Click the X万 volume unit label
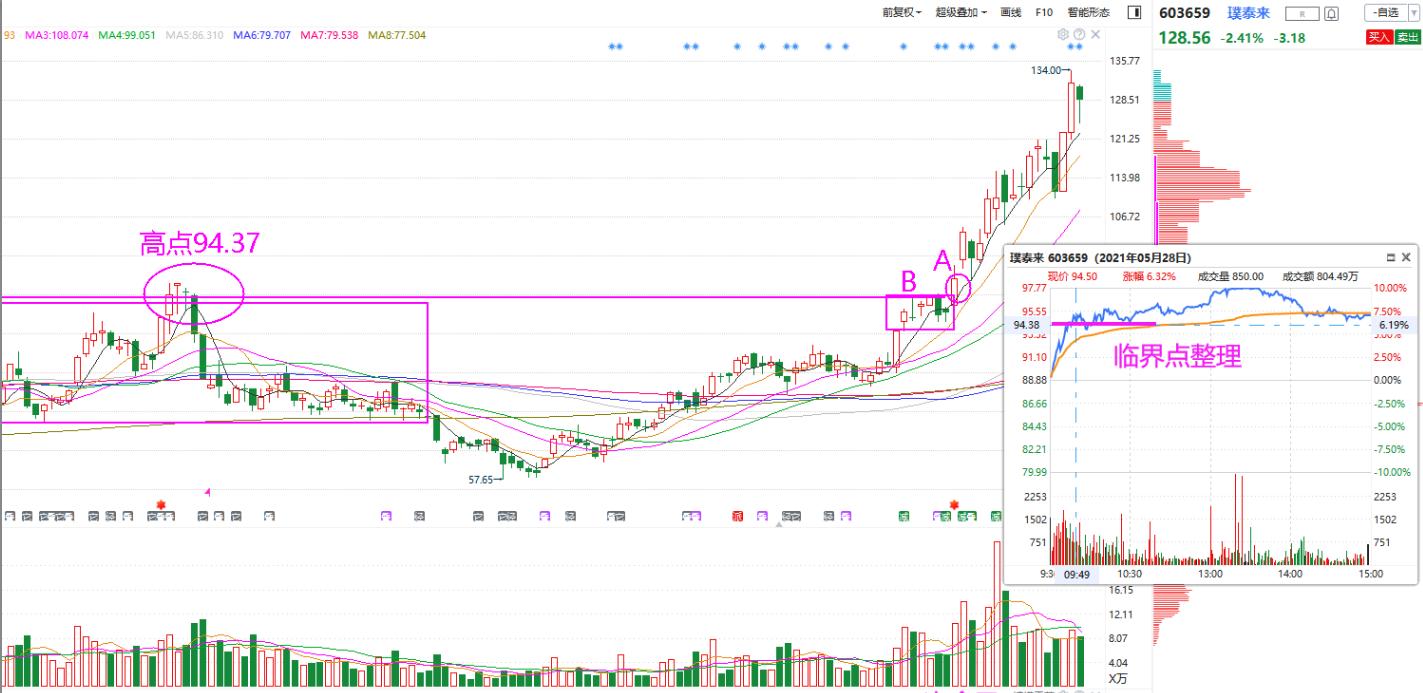The width and height of the screenshot is (1423, 693). pyautogui.click(x=1118, y=679)
